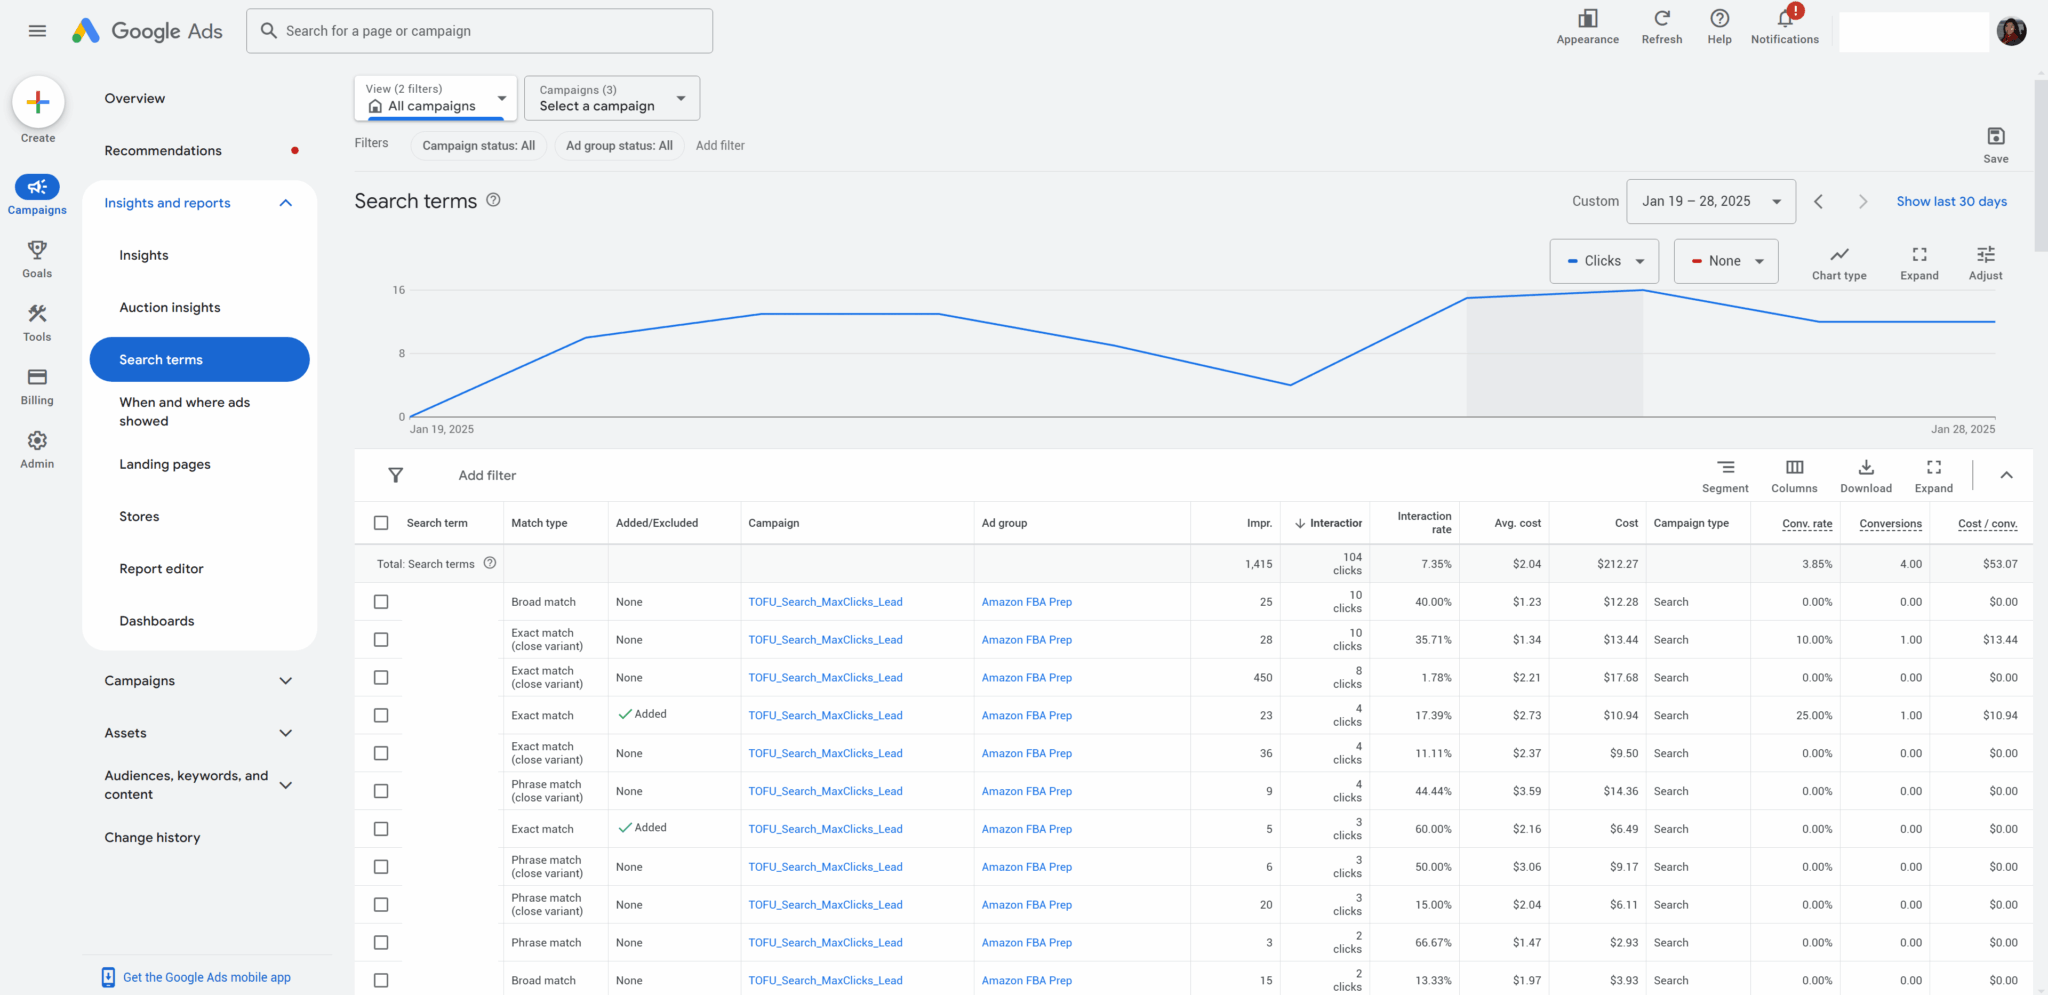Open the Jan 19 – 28, 2025 date picker
Screen dimensions: 2048x995
click(1711, 201)
